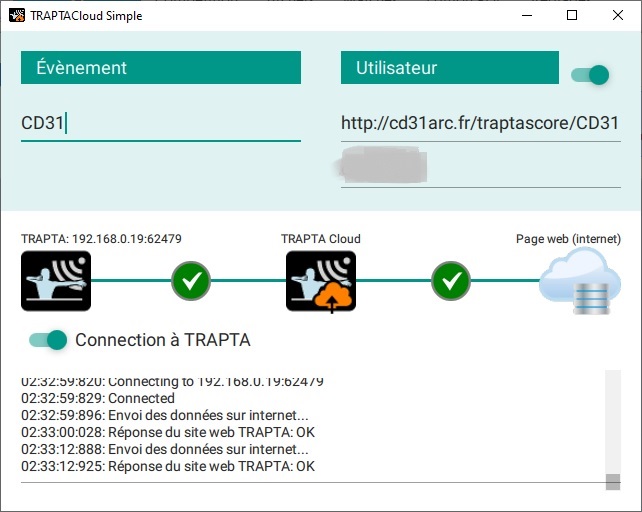Screen dimensions: 642x512
Task: Click the 02:32:59:829 Connected log line
Action: pyautogui.click(x=98, y=398)
